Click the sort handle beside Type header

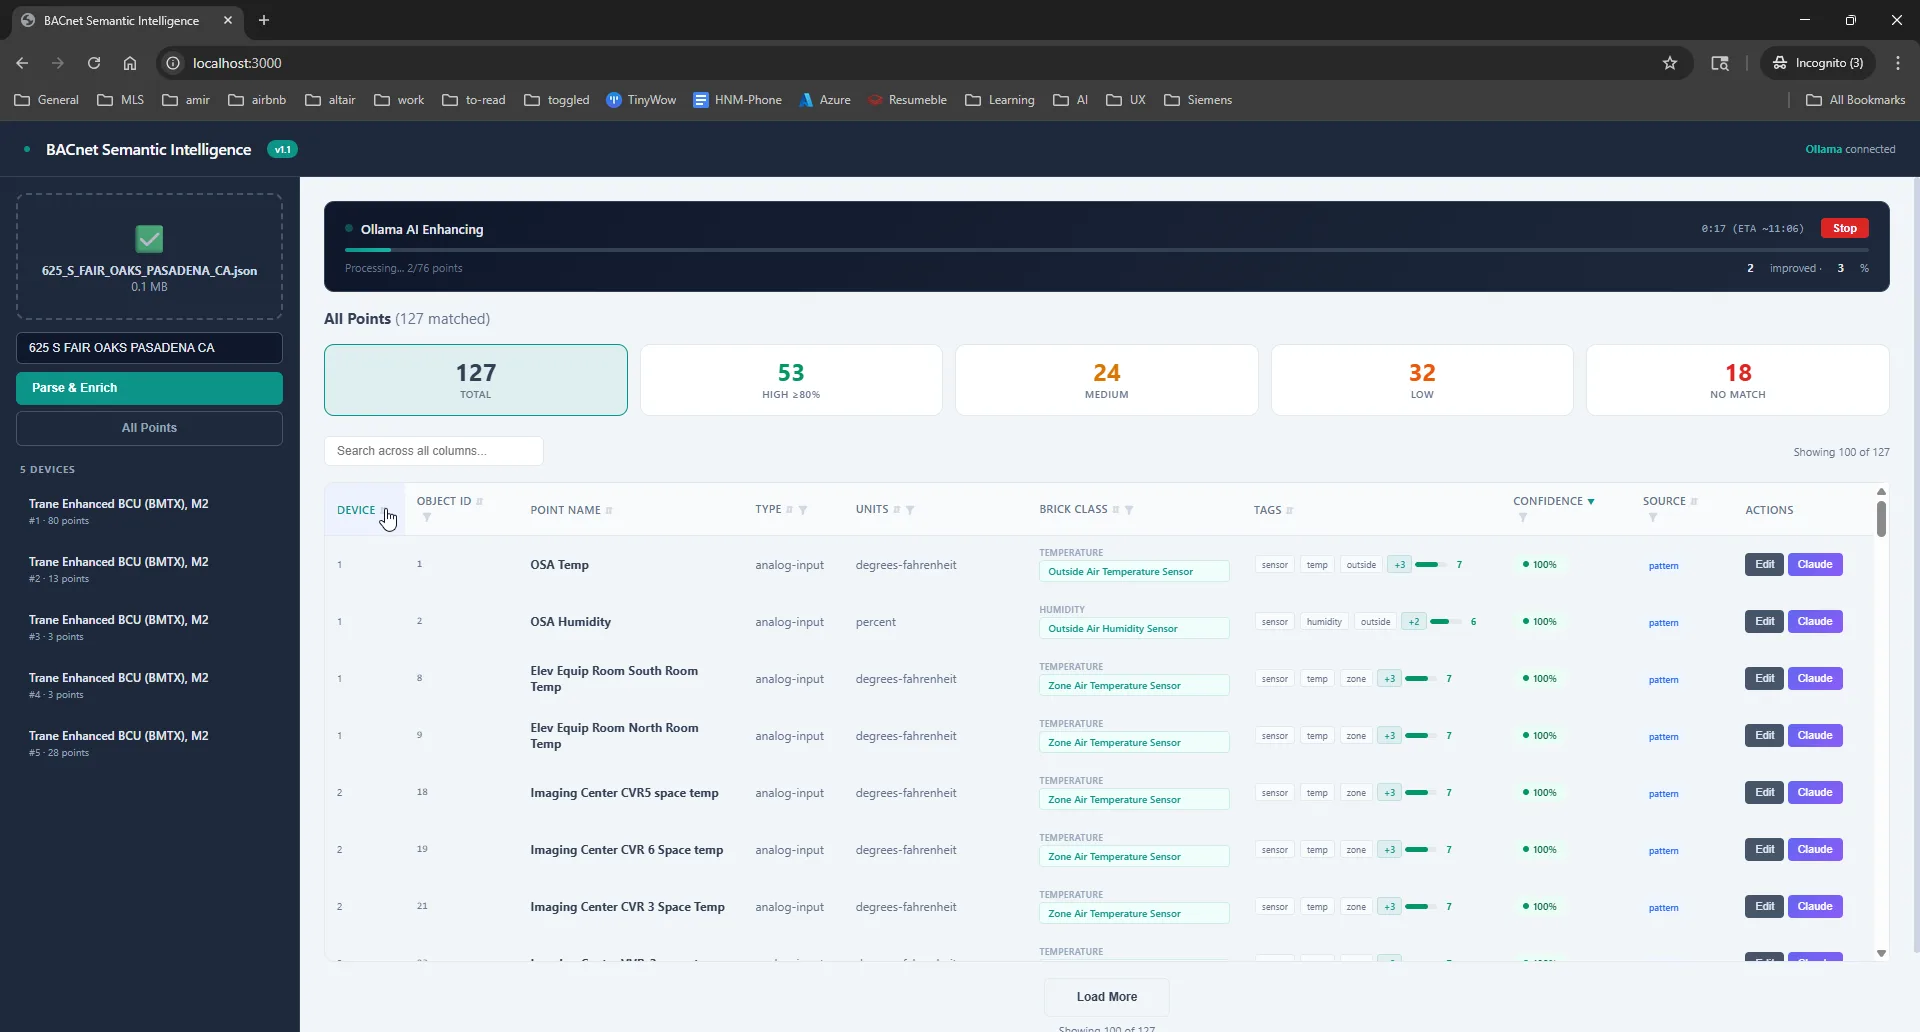click(x=790, y=510)
